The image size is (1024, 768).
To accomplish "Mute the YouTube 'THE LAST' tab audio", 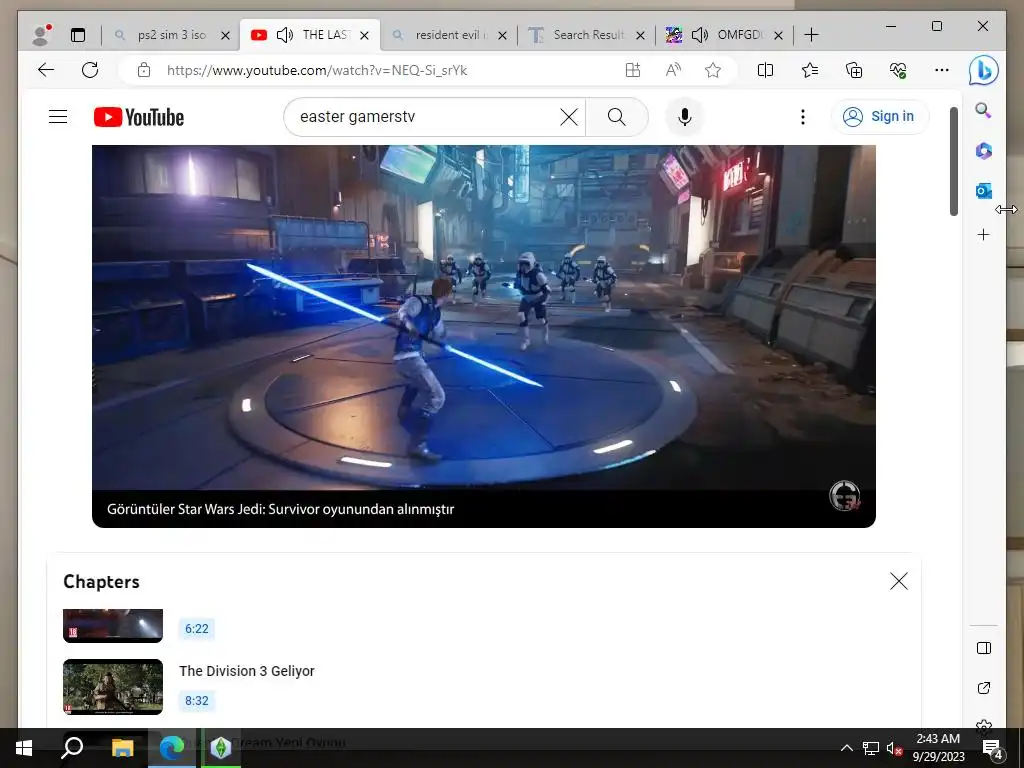I will tap(285, 35).
